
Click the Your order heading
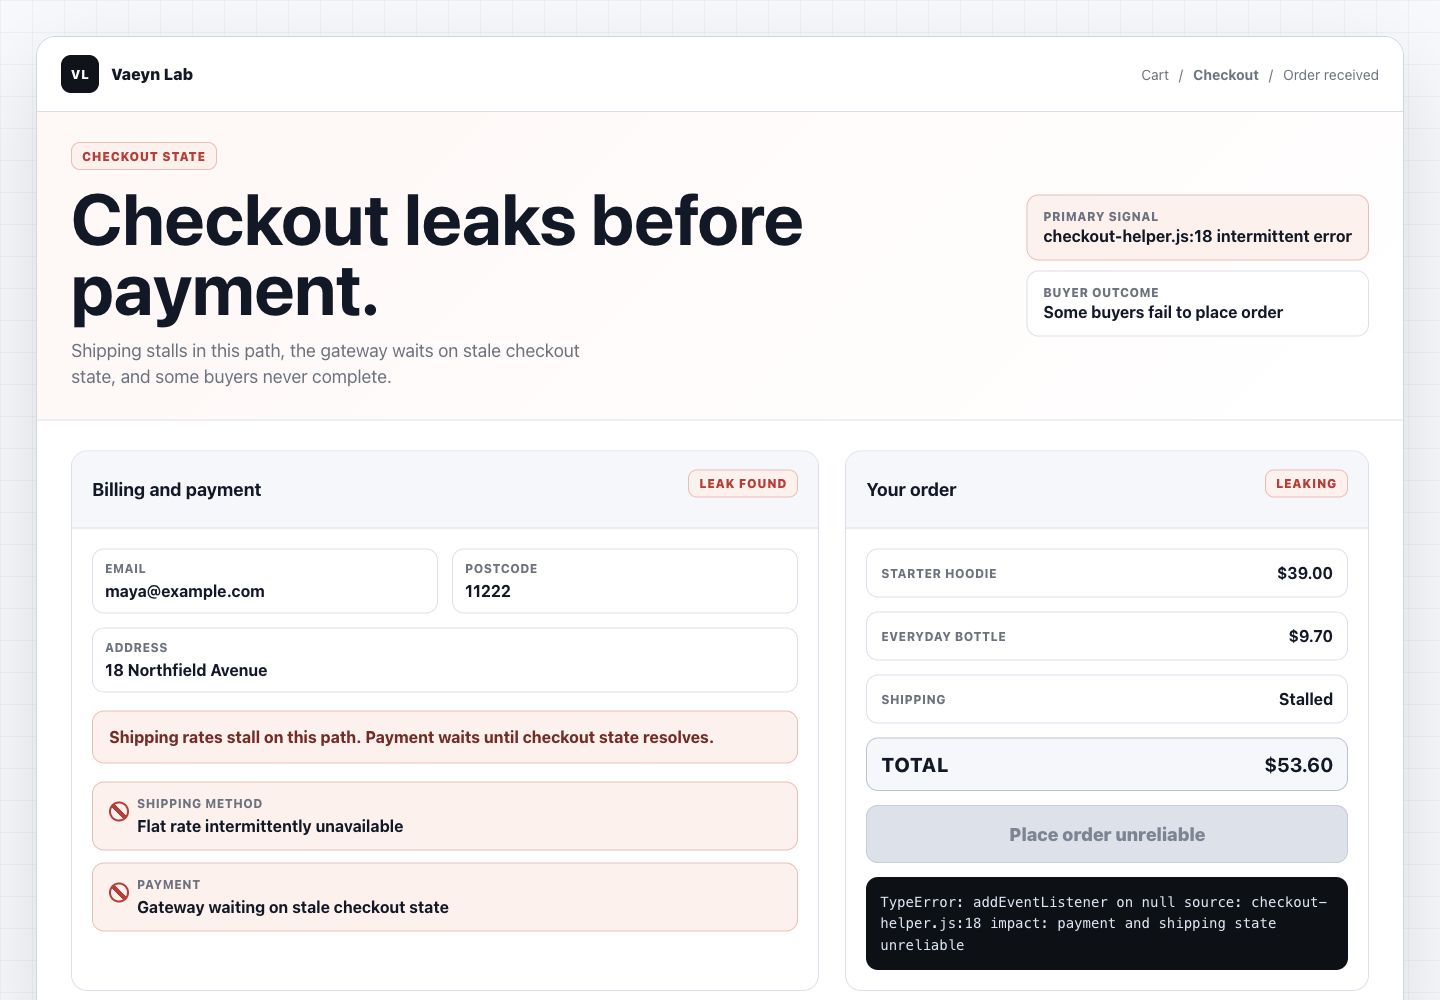pos(911,490)
